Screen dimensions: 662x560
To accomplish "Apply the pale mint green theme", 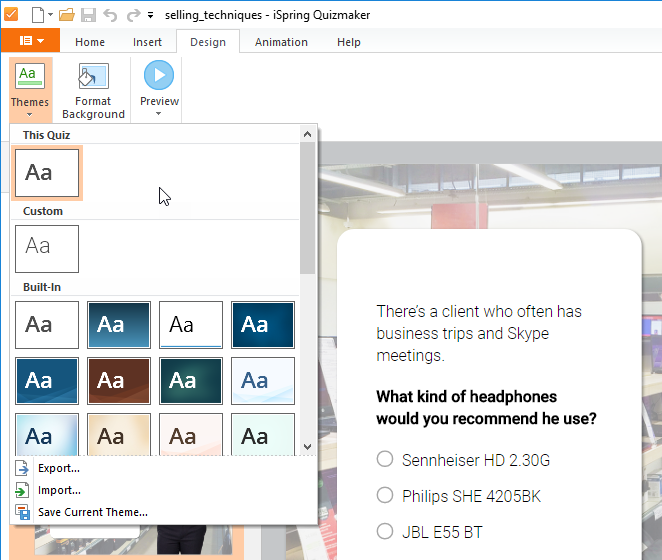I will point(263,435).
